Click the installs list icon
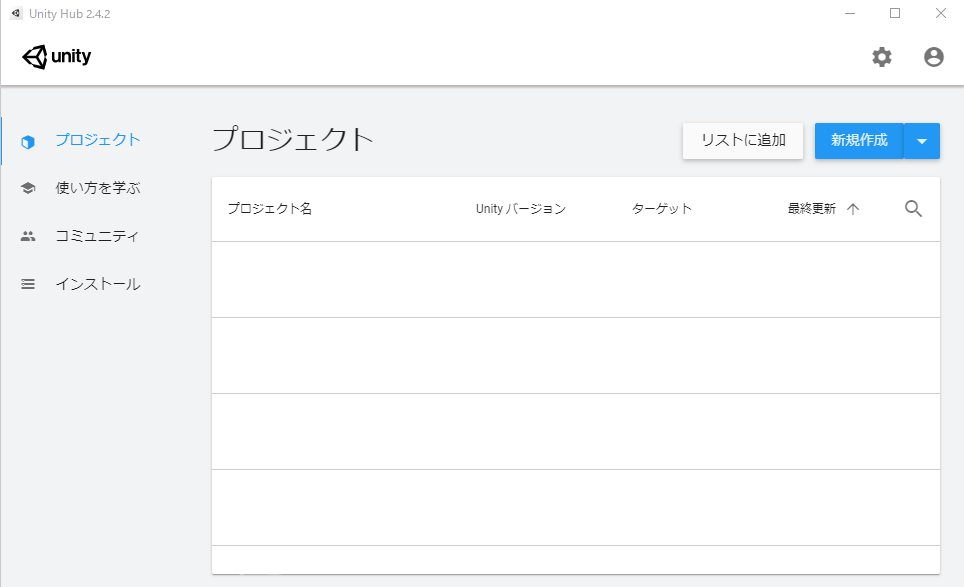 (x=28, y=284)
